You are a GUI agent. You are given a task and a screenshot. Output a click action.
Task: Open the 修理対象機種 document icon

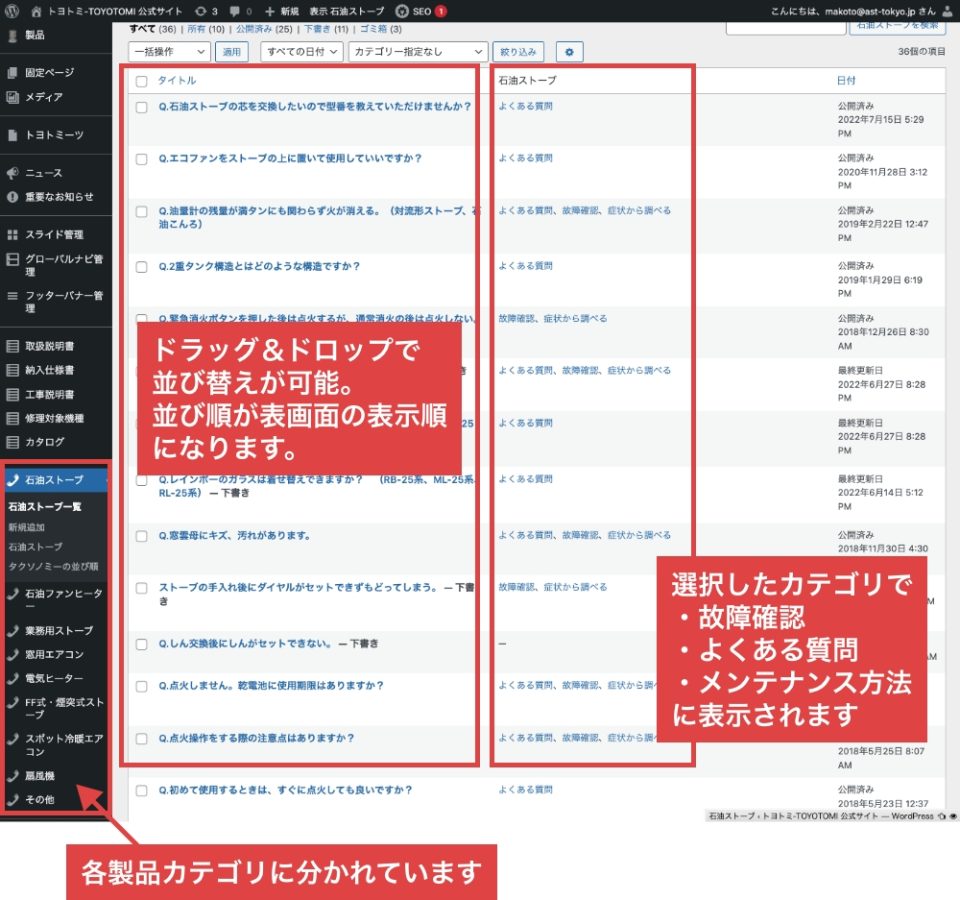click(x=12, y=419)
